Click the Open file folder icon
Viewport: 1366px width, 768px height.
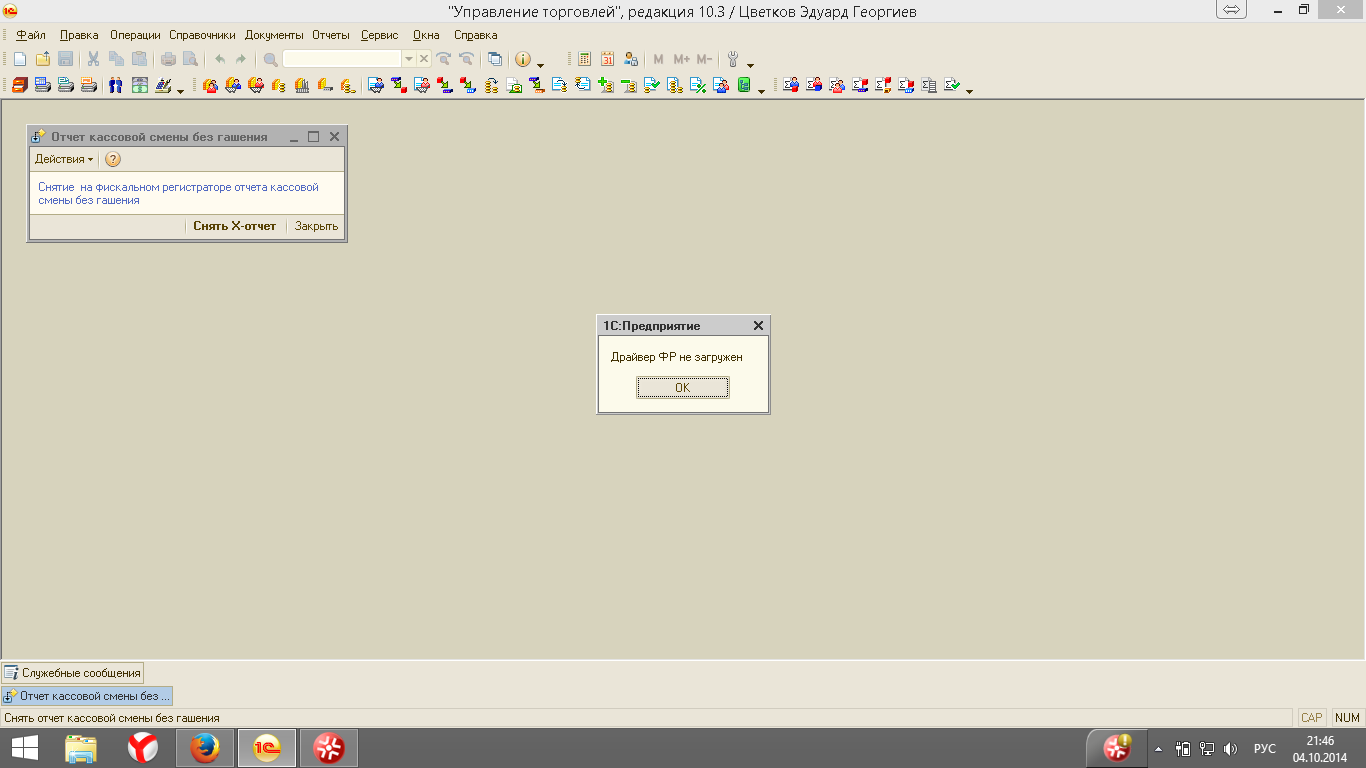[x=42, y=59]
